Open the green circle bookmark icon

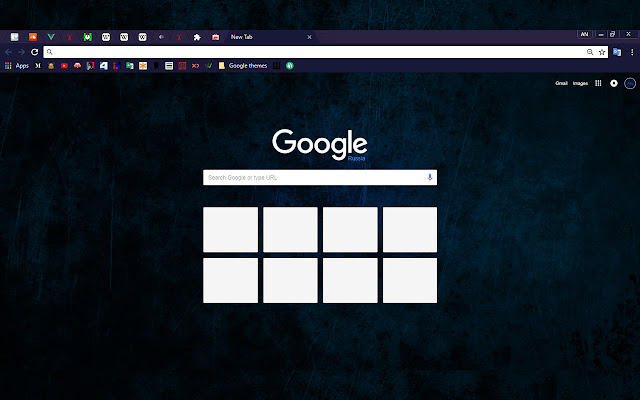(x=290, y=66)
